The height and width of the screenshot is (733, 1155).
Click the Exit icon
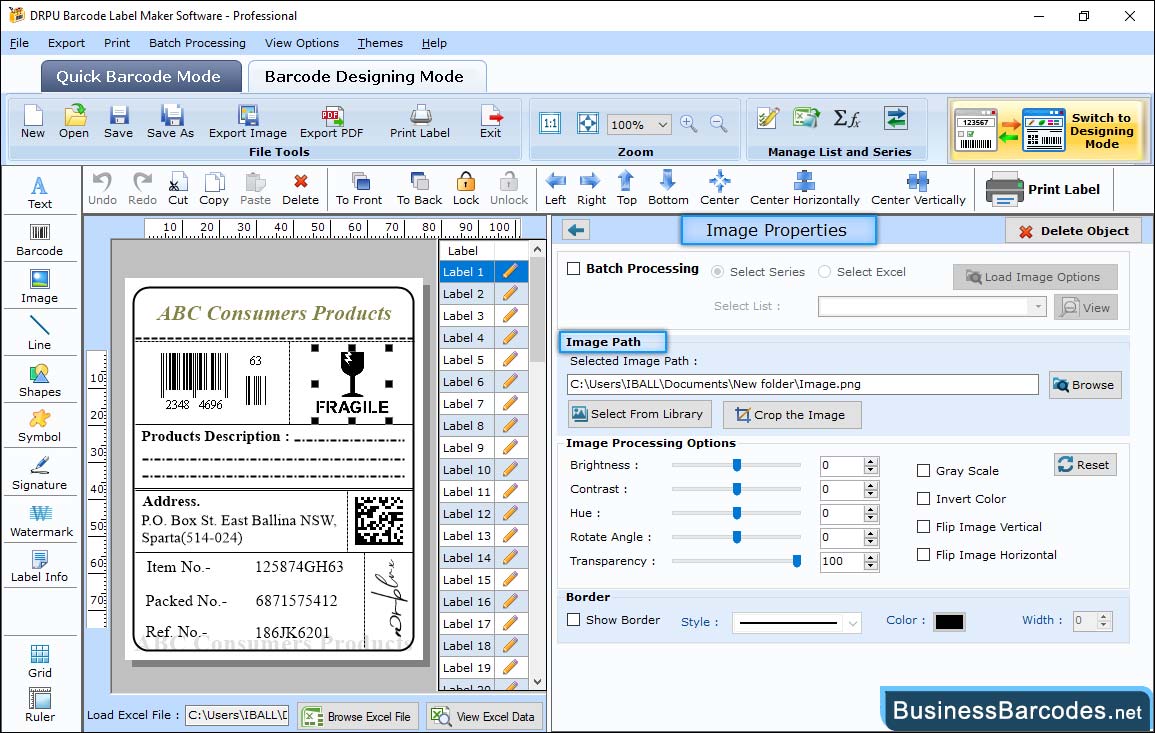click(491, 122)
